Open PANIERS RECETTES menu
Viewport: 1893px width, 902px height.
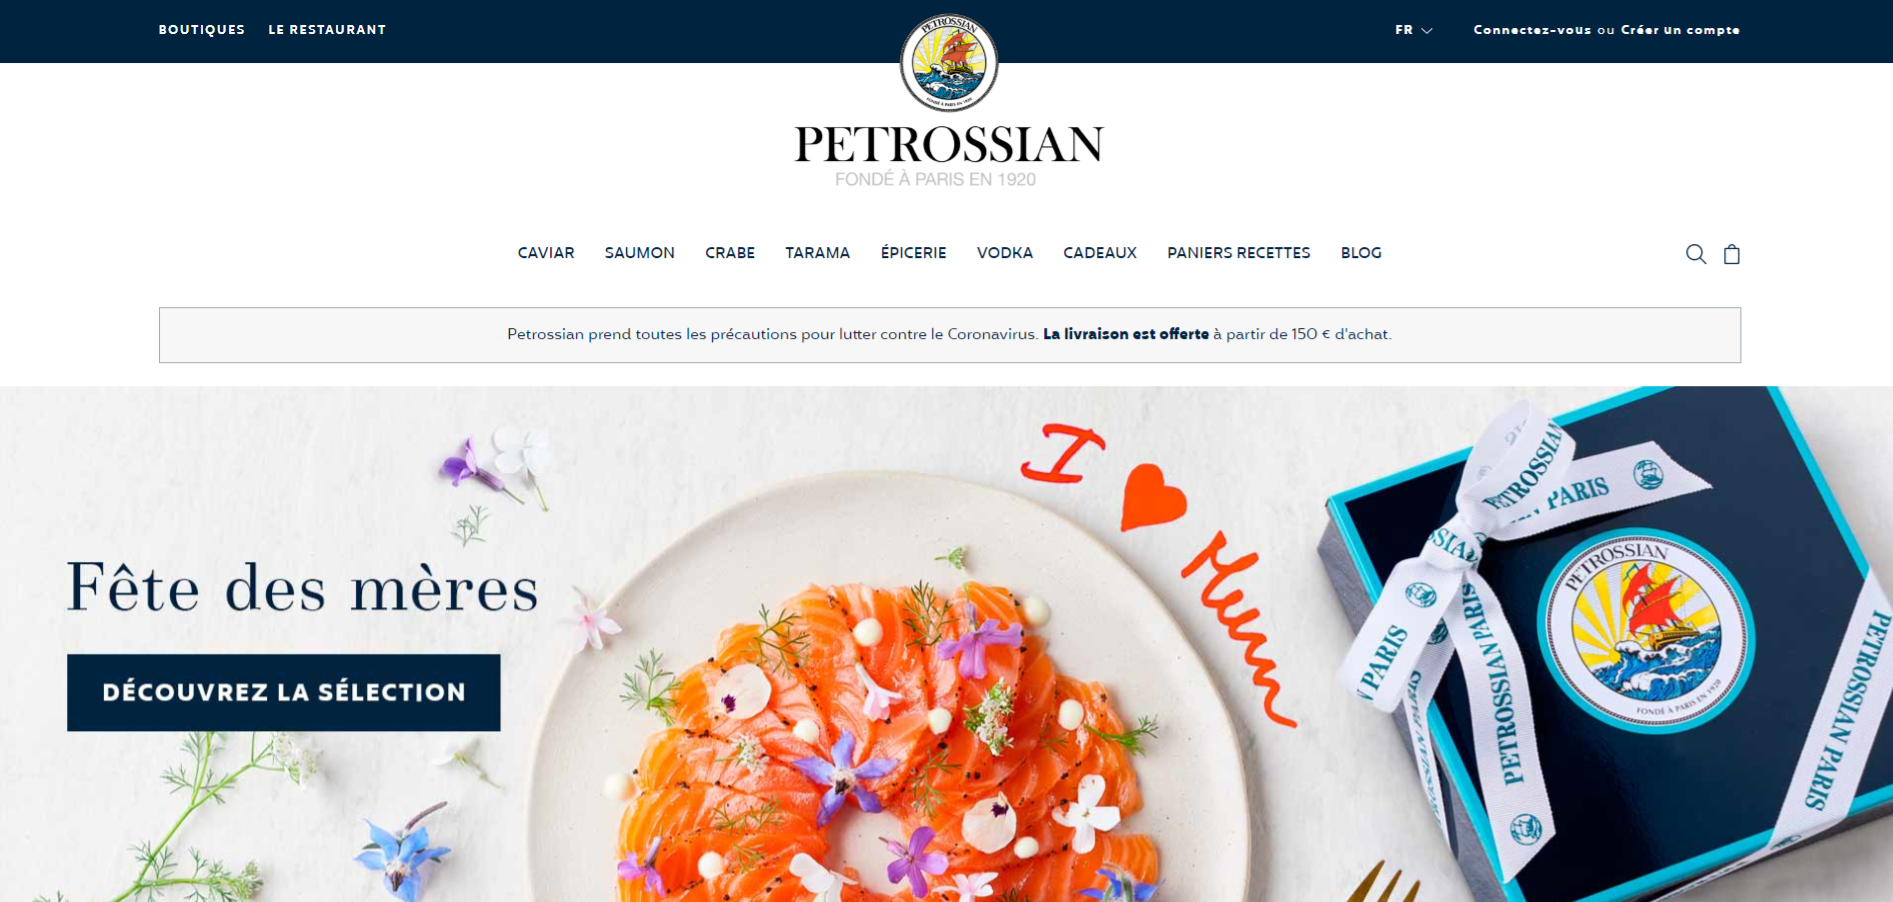[x=1239, y=253]
